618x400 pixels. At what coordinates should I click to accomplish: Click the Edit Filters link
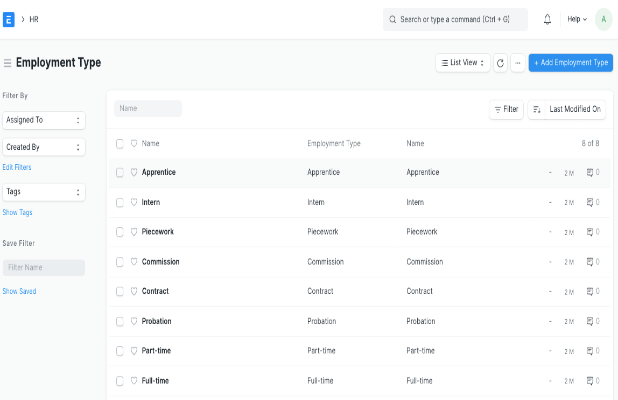pyautogui.click(x=17, y=167)
